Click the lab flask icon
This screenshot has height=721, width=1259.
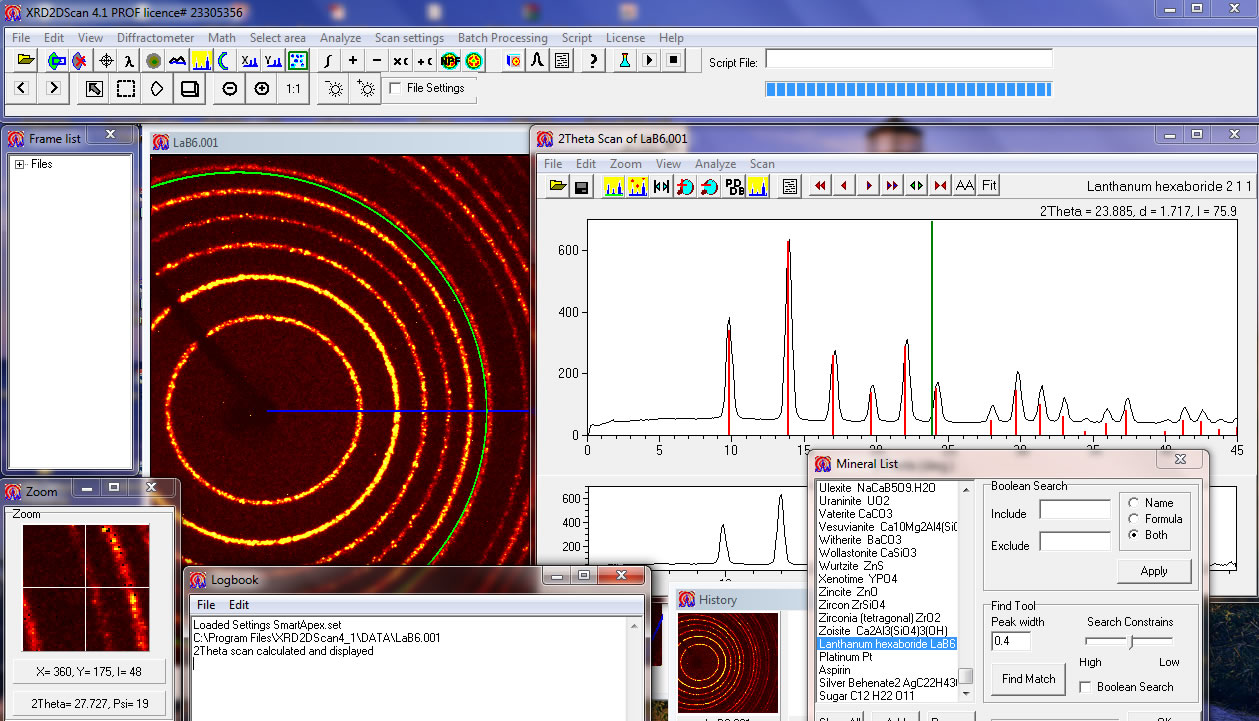click(x=625, y=61)
